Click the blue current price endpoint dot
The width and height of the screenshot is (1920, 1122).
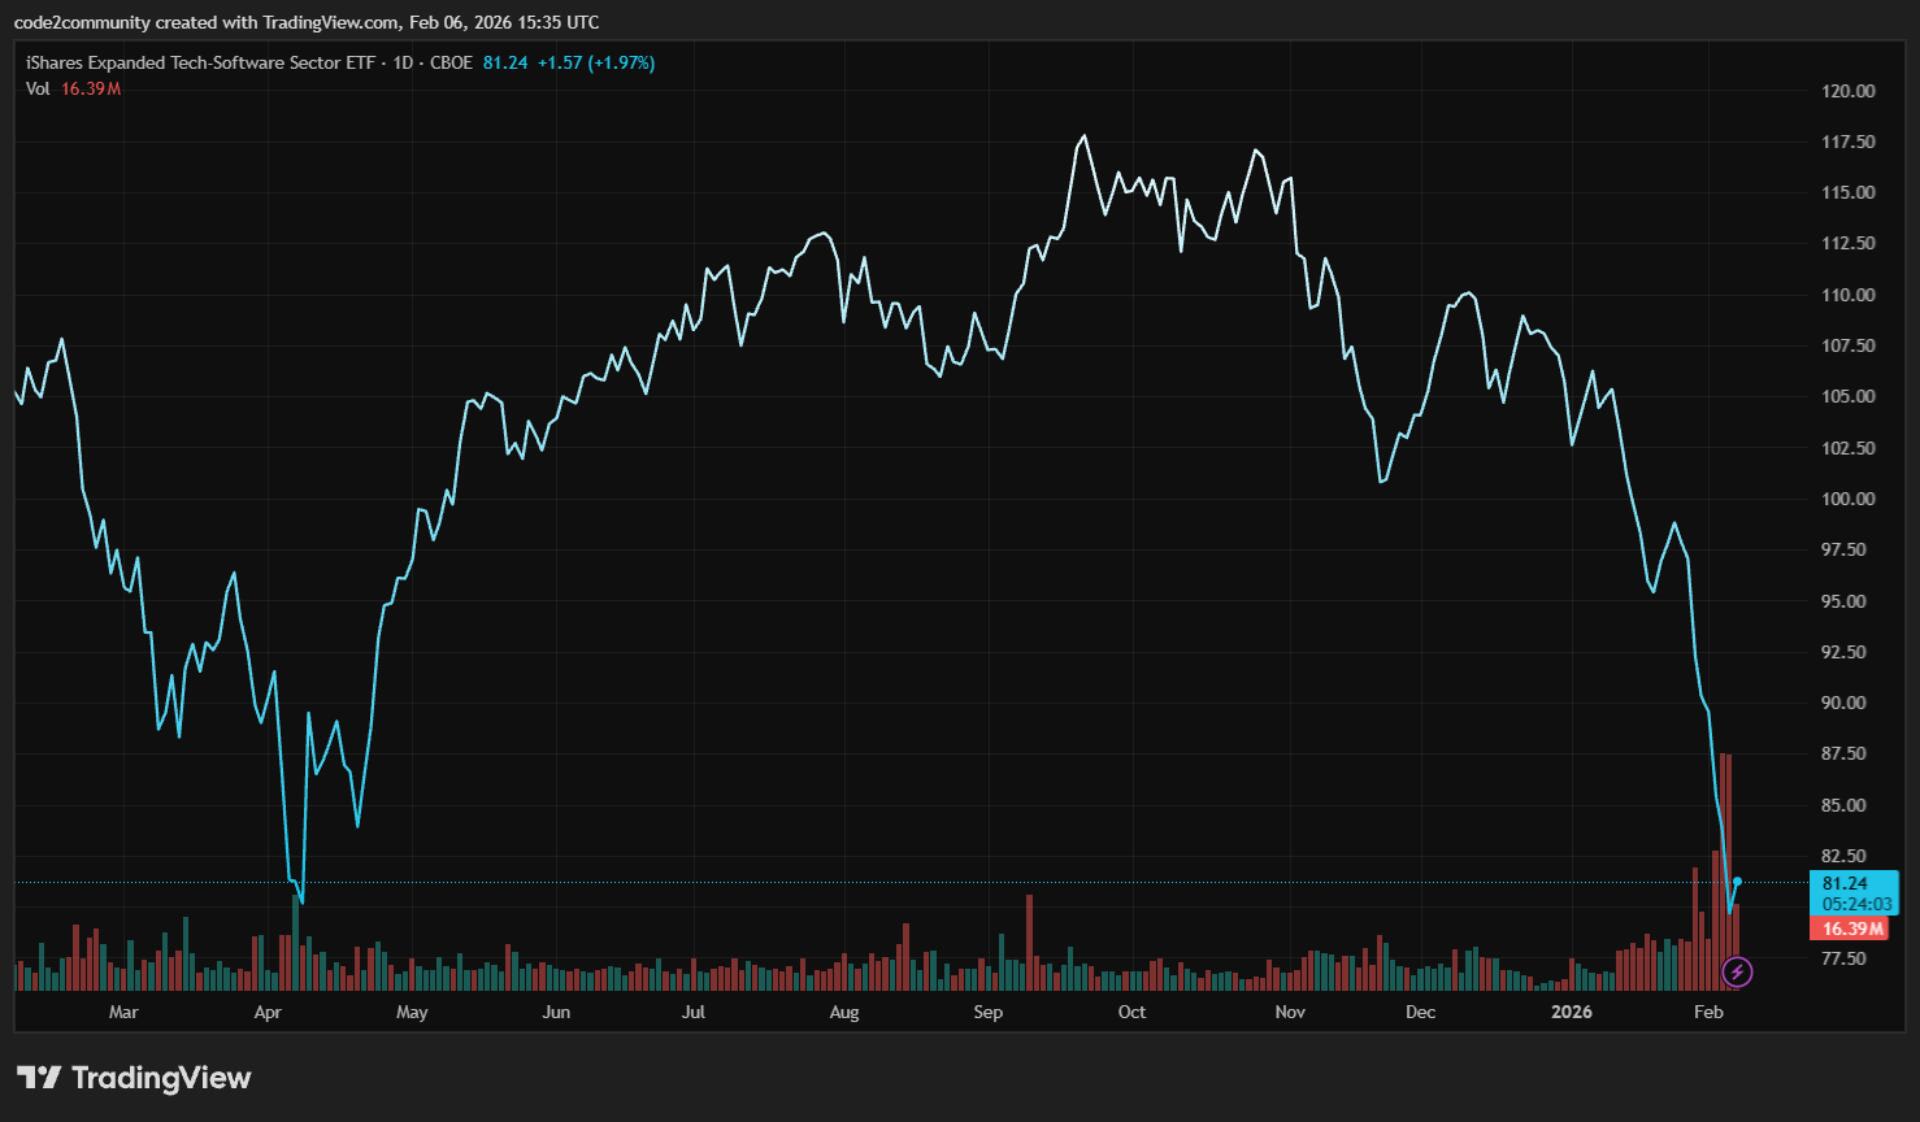tap(1737, 881)
